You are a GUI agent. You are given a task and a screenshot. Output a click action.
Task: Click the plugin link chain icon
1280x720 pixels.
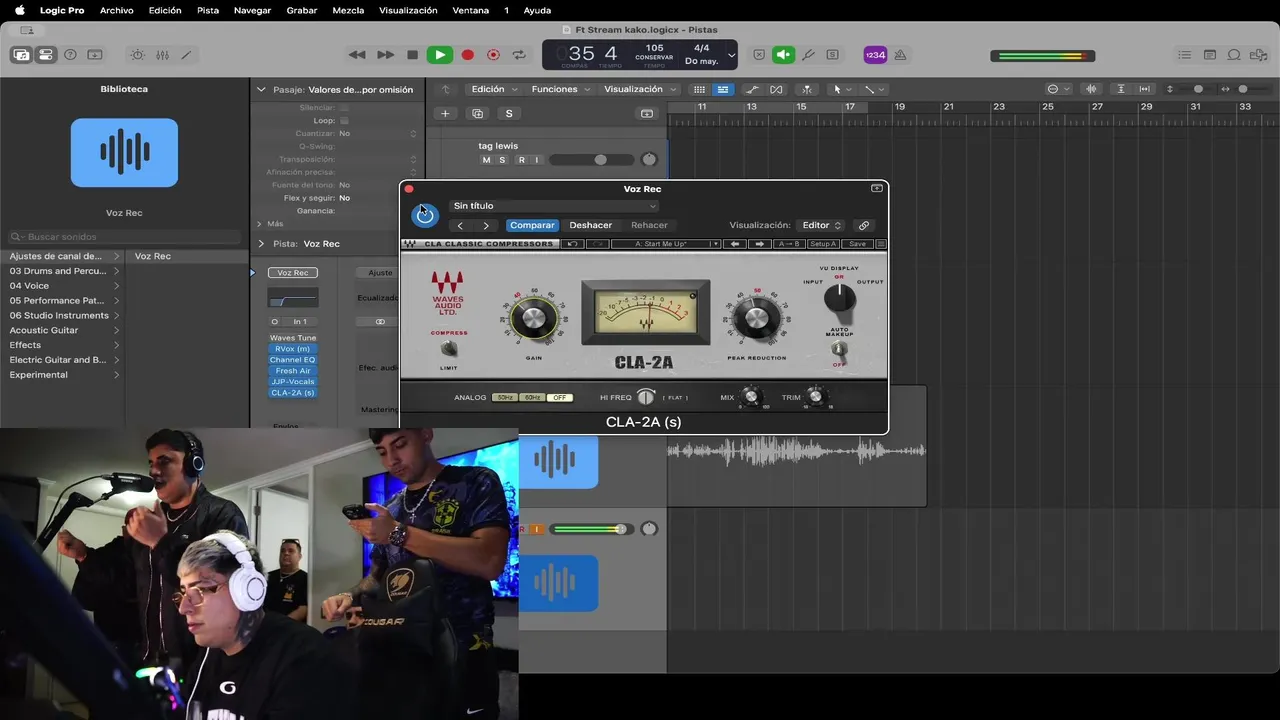pos(864,225)
